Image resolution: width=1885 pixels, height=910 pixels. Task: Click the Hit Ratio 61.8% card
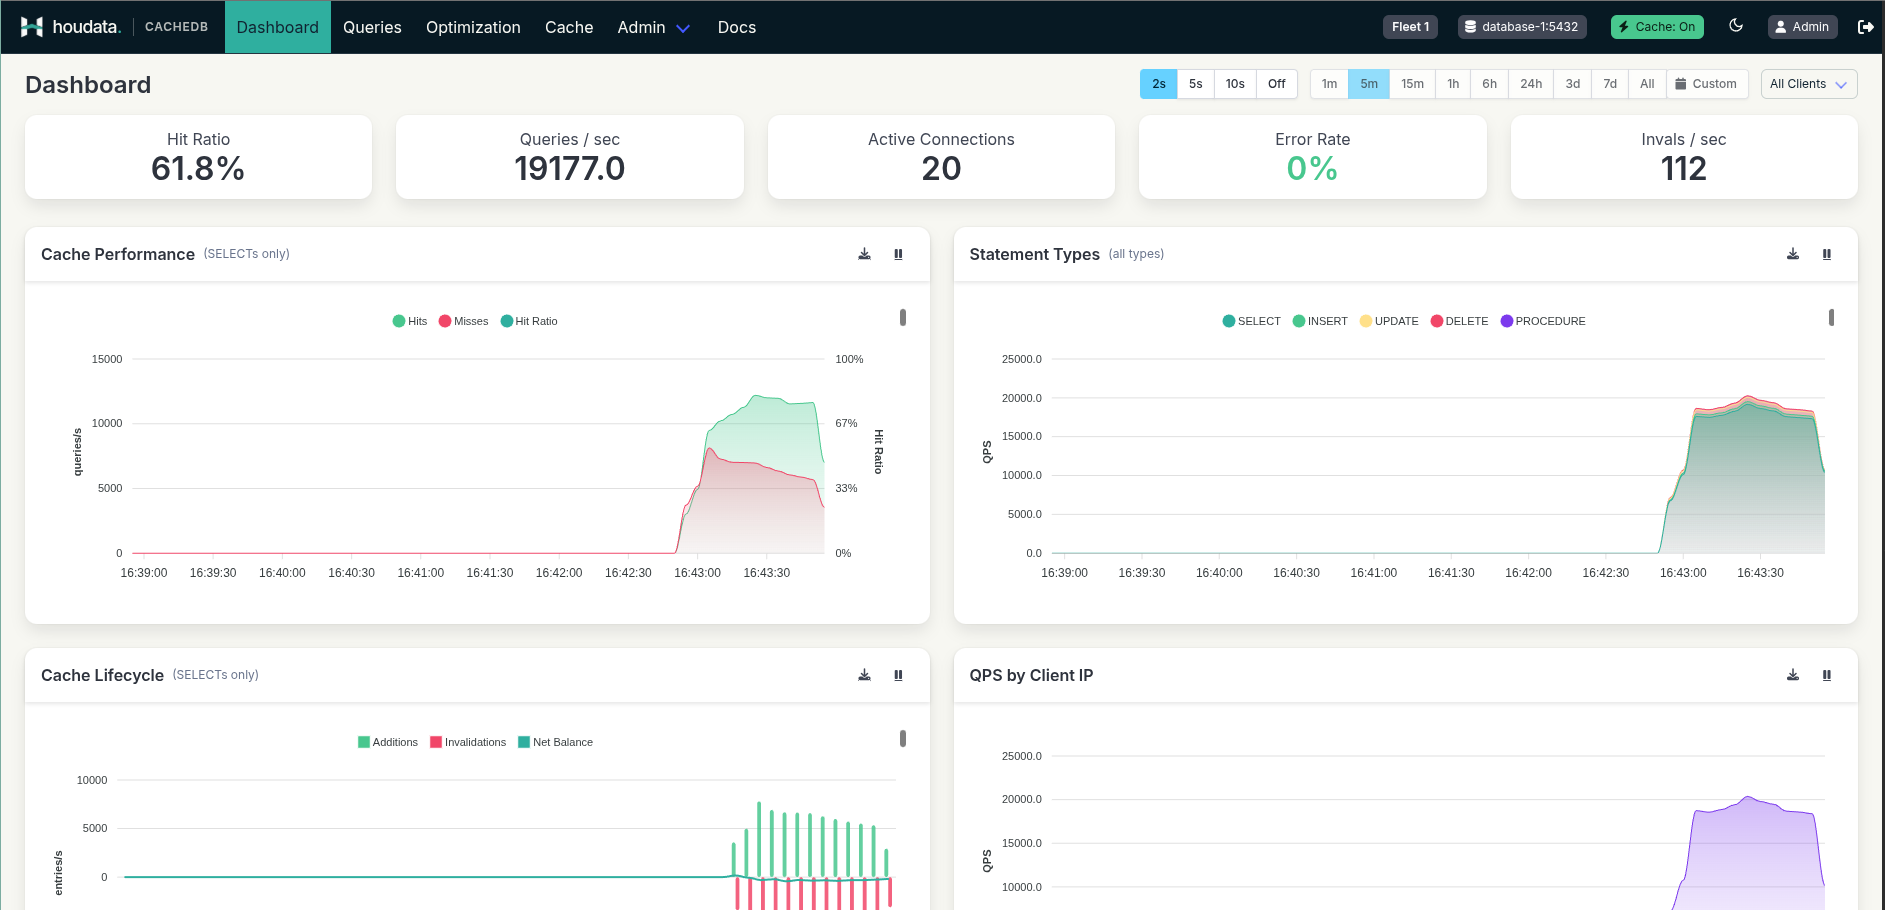click(198, 157)
